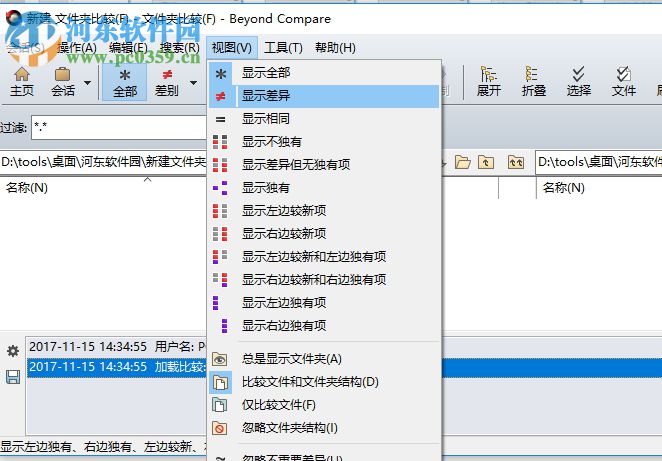The width and height of the screenshot is (662, 461).
Task: Expand the 会话 toolbar dropdown arrow
Action: coord(87,83)
